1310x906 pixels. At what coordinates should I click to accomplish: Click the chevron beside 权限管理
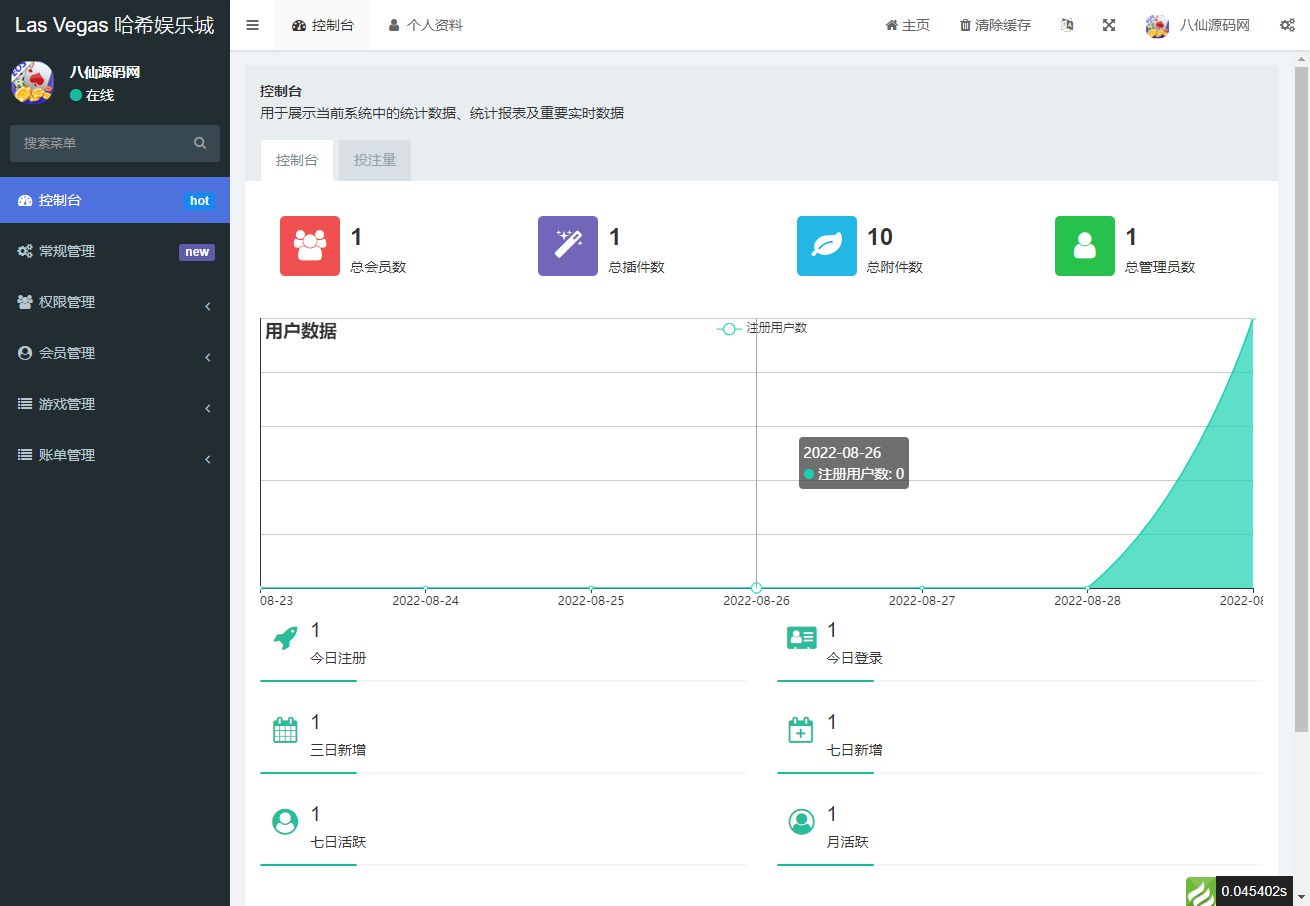pos(208,306)
